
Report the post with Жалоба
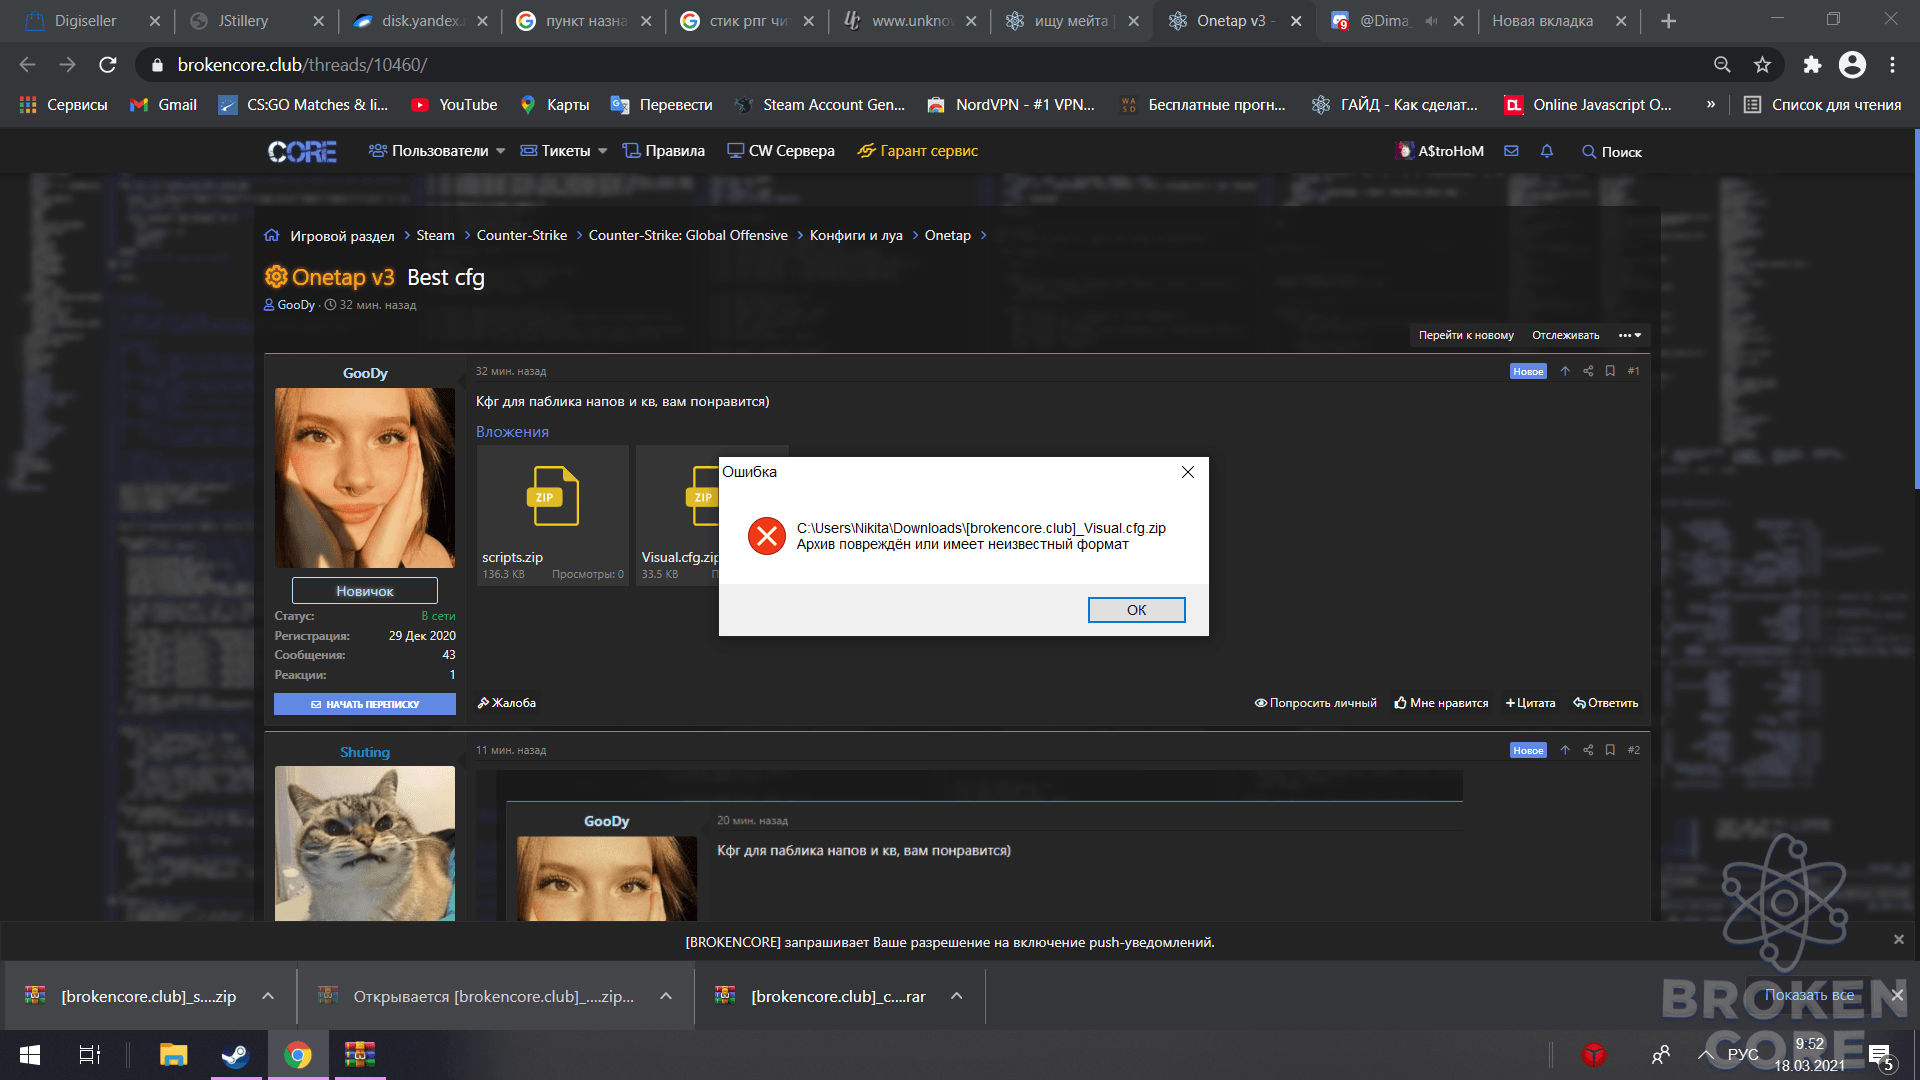tap(507, 703)
